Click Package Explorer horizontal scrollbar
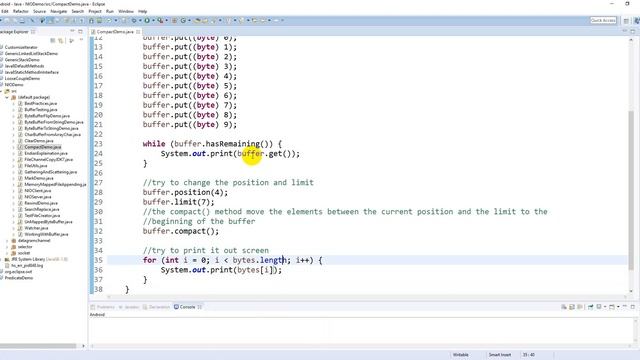Screen dimensions: 640x360 [x=38, y=346]
